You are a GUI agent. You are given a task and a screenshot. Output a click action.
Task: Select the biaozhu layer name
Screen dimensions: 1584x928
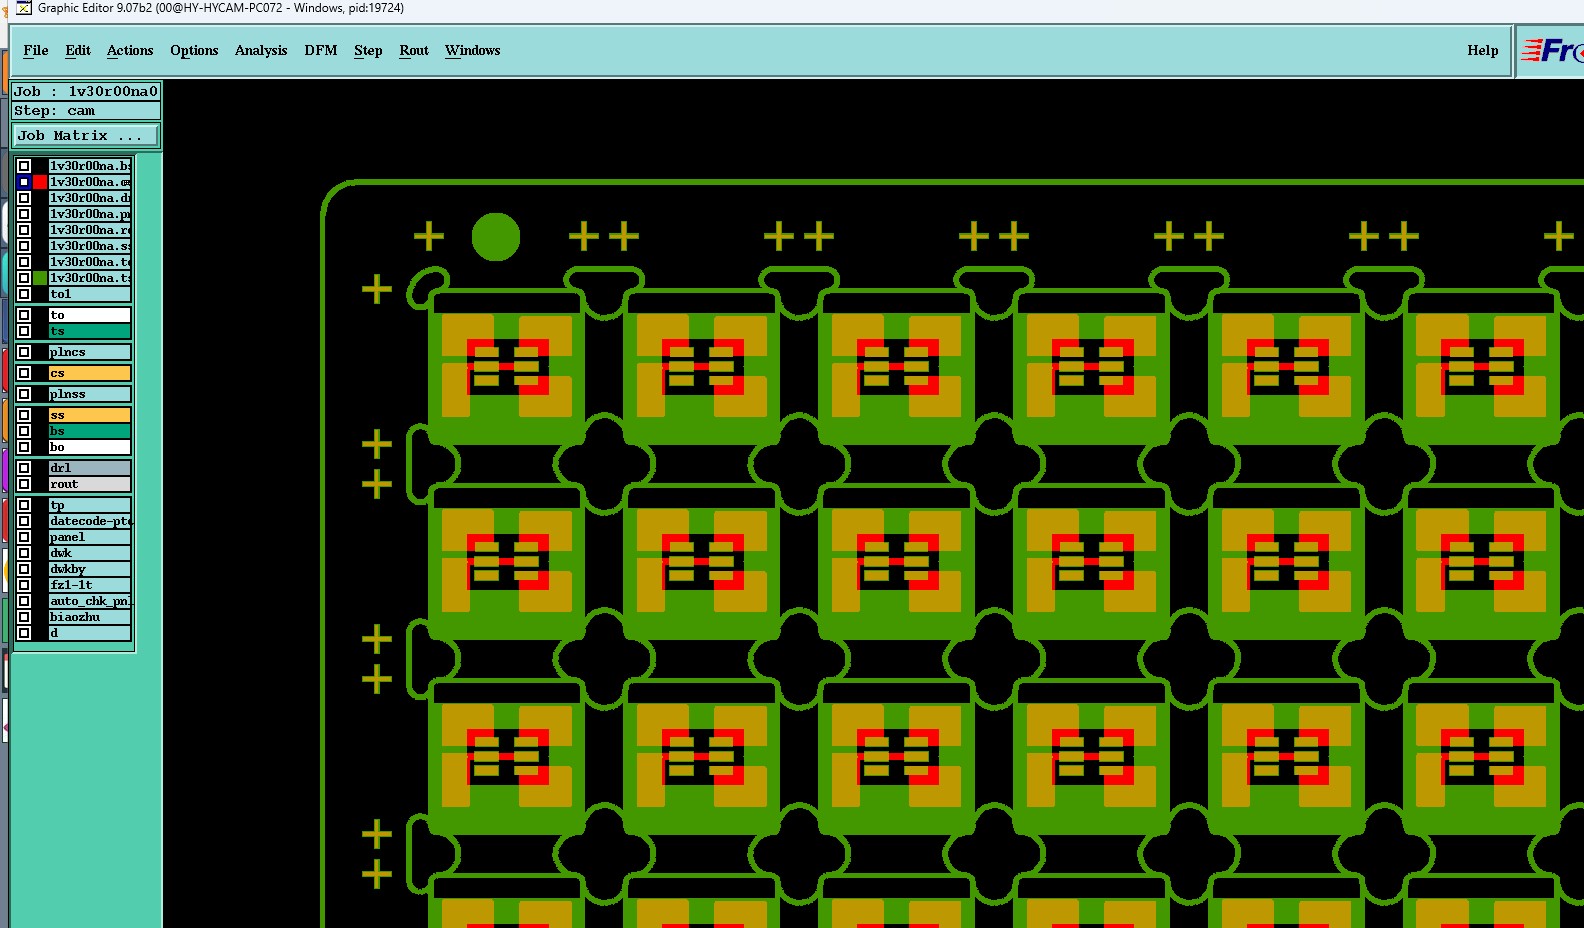tap(90, 617)
